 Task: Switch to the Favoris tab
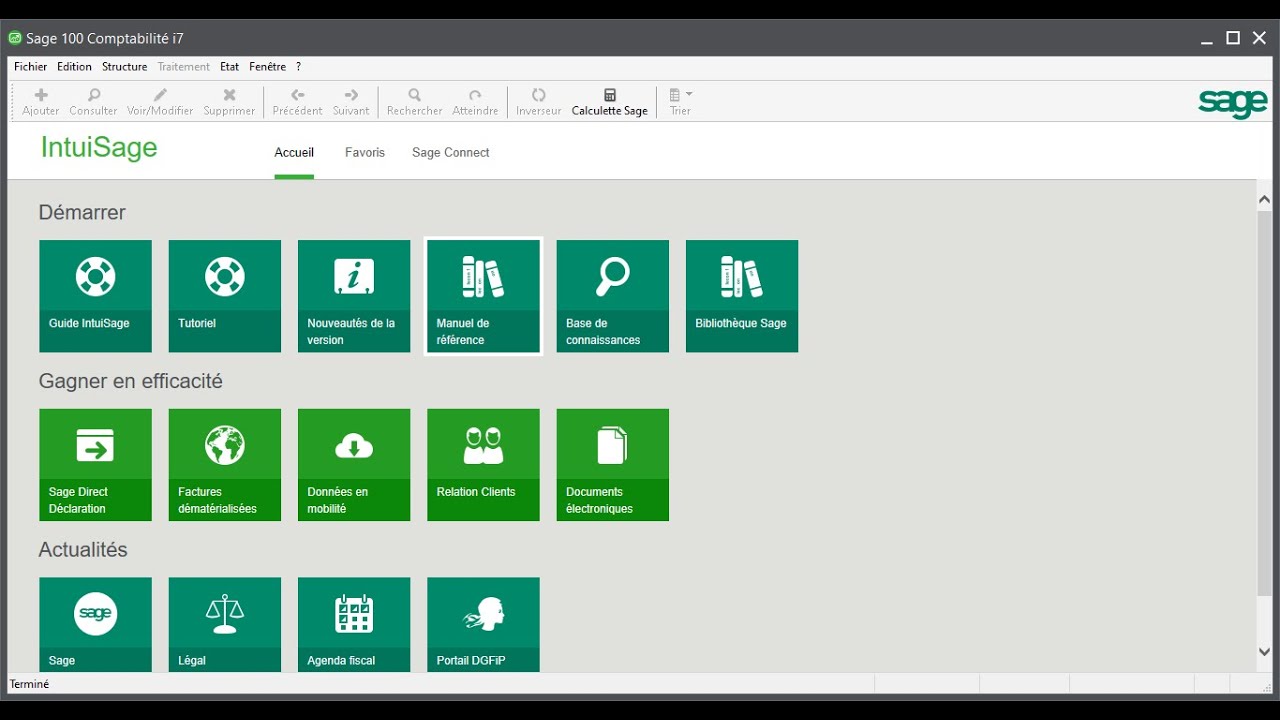364,153
